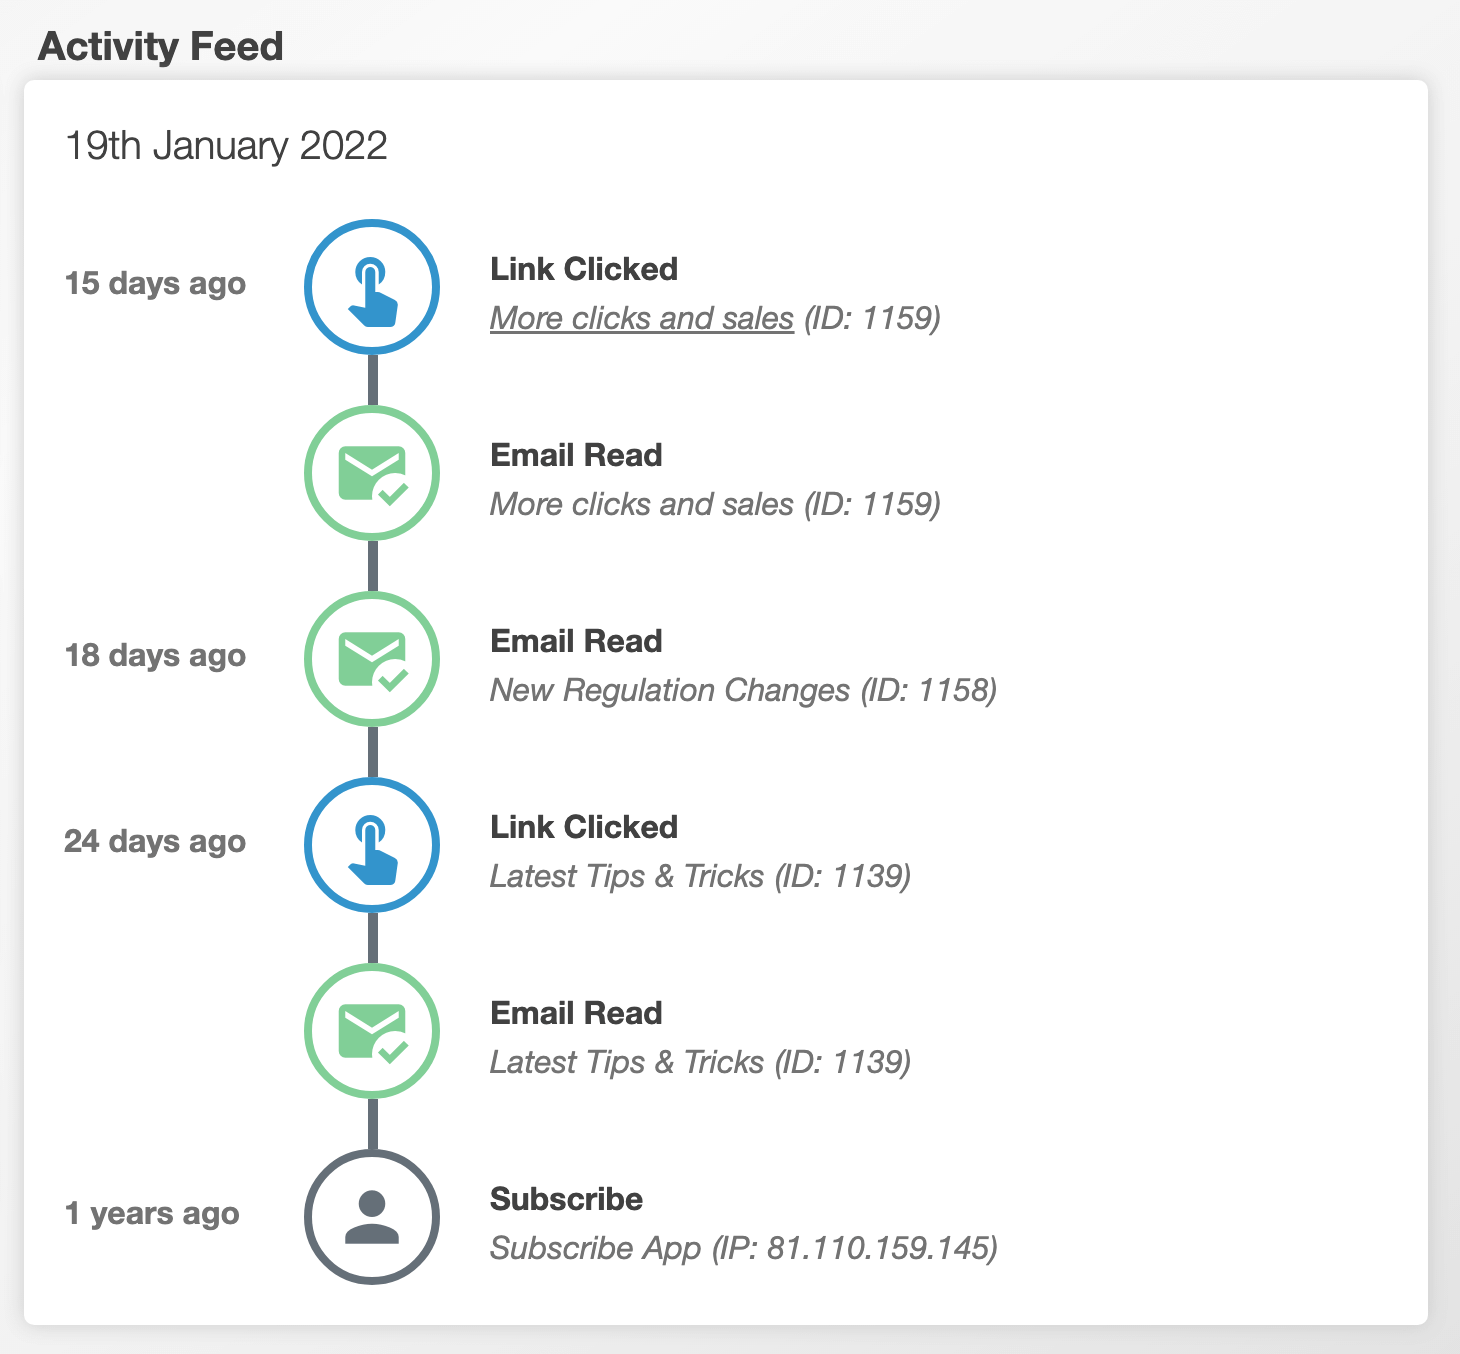Image resolution: width=1460 pixels, height=1354 pixels.
Task: Click the Subscribe heading
Action: click(566, 1199)
